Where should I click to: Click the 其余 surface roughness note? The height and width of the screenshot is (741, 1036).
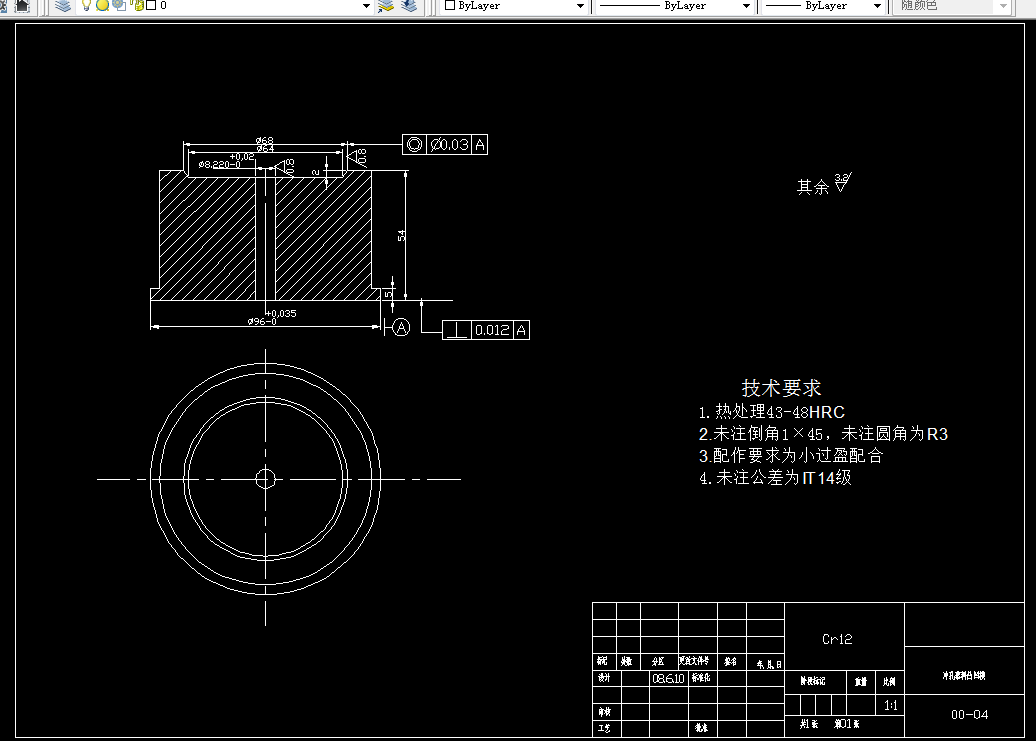click(x=824, y=184)
